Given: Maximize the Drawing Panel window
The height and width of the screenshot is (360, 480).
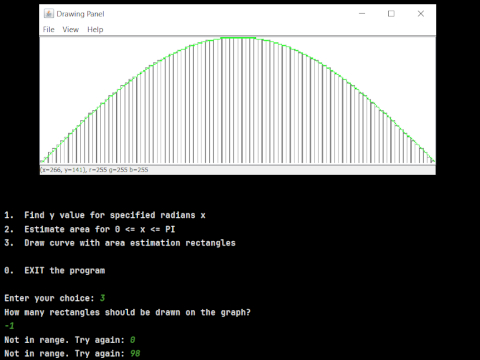Looking at the screenshot, I should (391, 14).
